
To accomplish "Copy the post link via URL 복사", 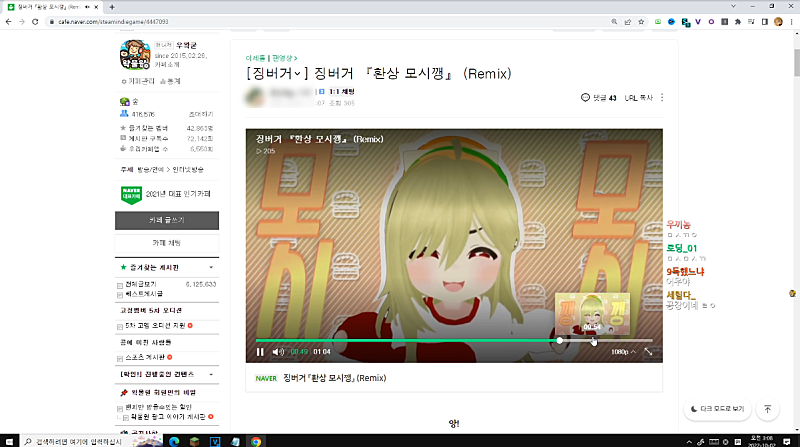I will pos(638,97).
